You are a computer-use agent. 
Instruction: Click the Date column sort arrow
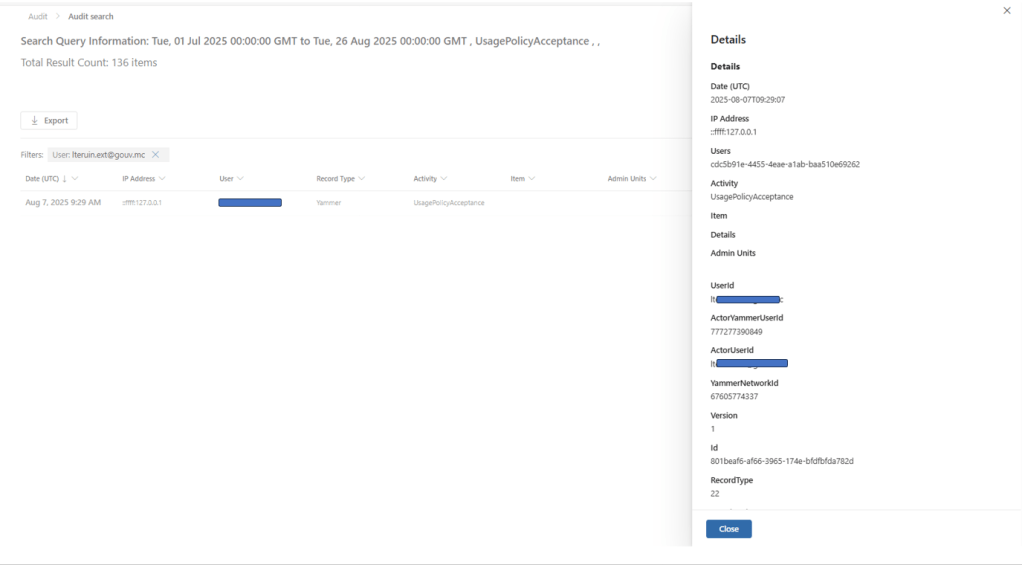pos(65,179)
